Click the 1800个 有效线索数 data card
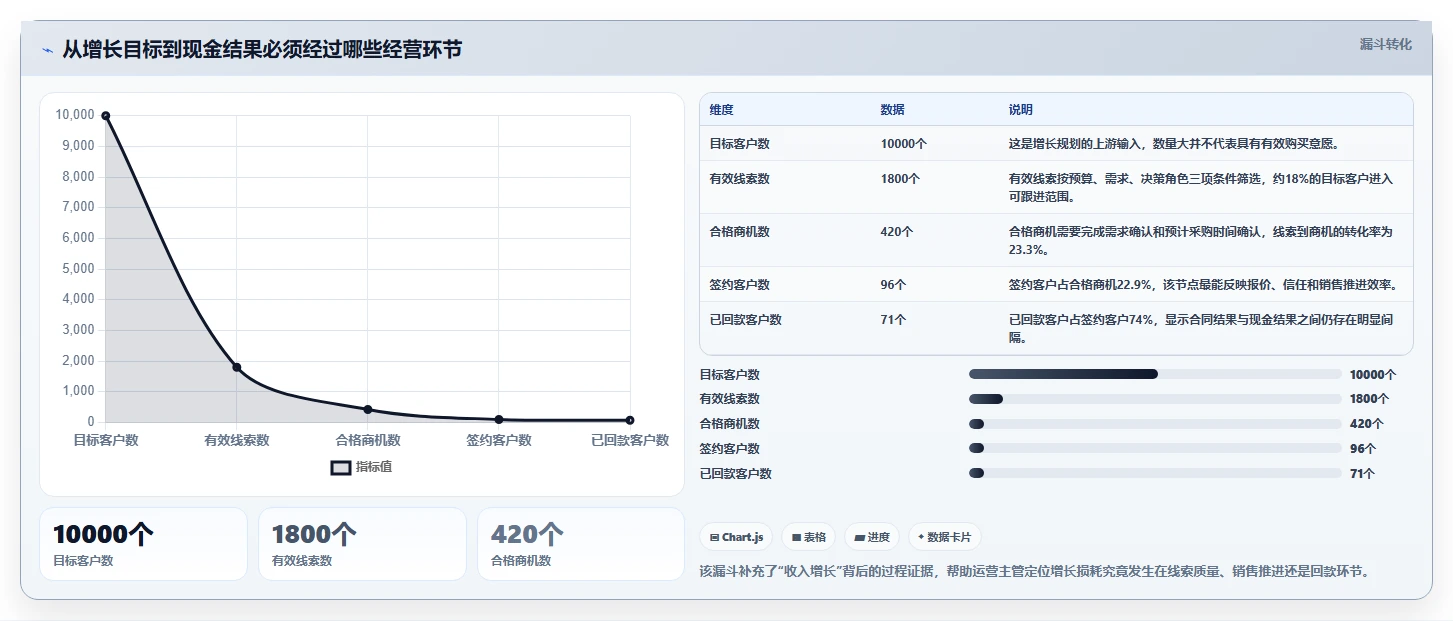 coord(362,544)
